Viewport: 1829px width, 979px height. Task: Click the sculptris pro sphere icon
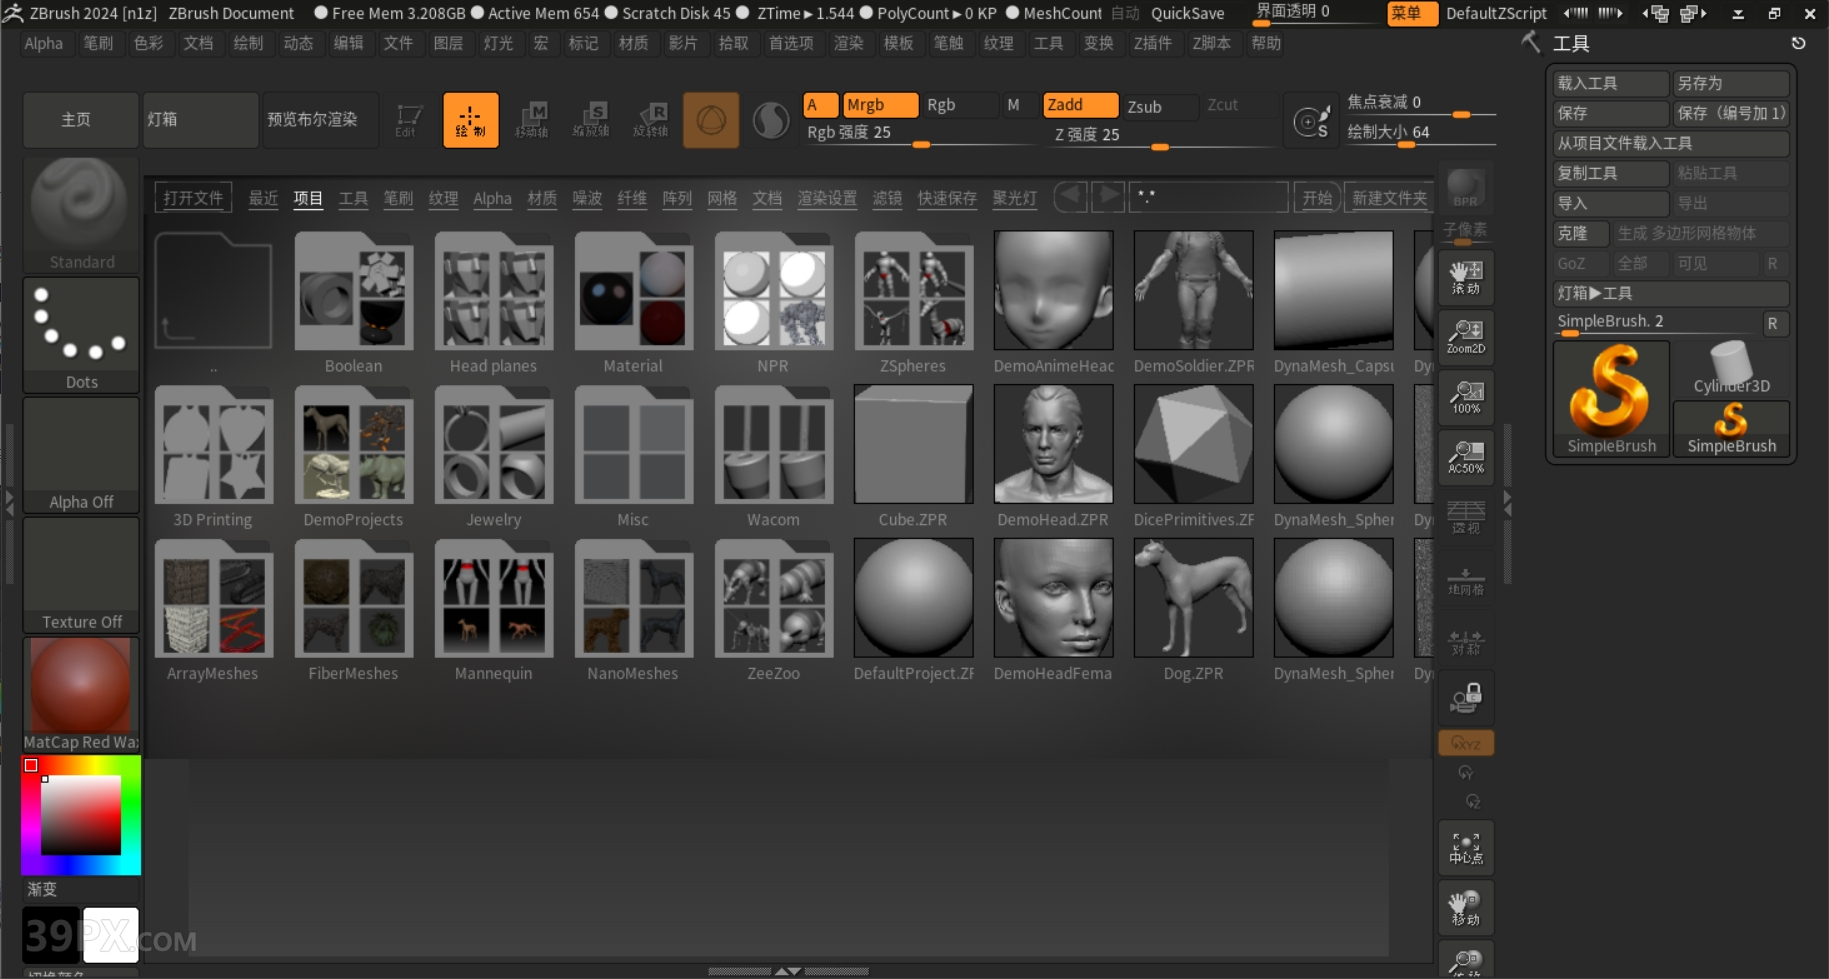(x=770, y=121)
